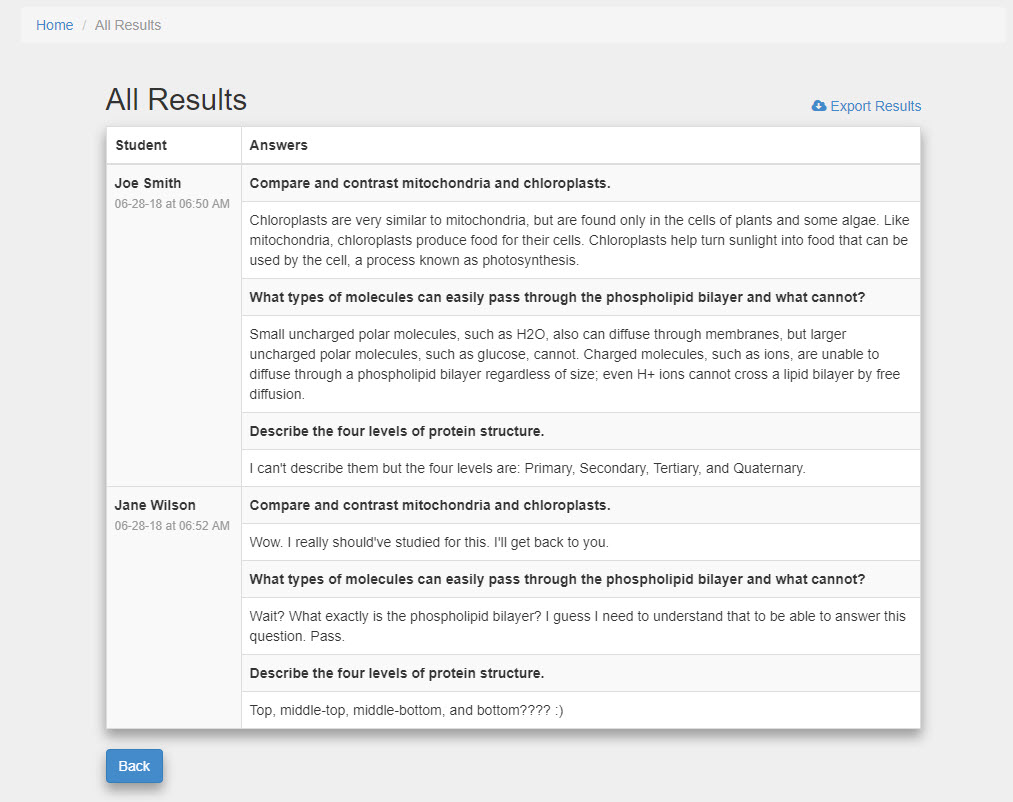Click the large All Results page heading
This screenshot has width=1013, height=802.
176,100
